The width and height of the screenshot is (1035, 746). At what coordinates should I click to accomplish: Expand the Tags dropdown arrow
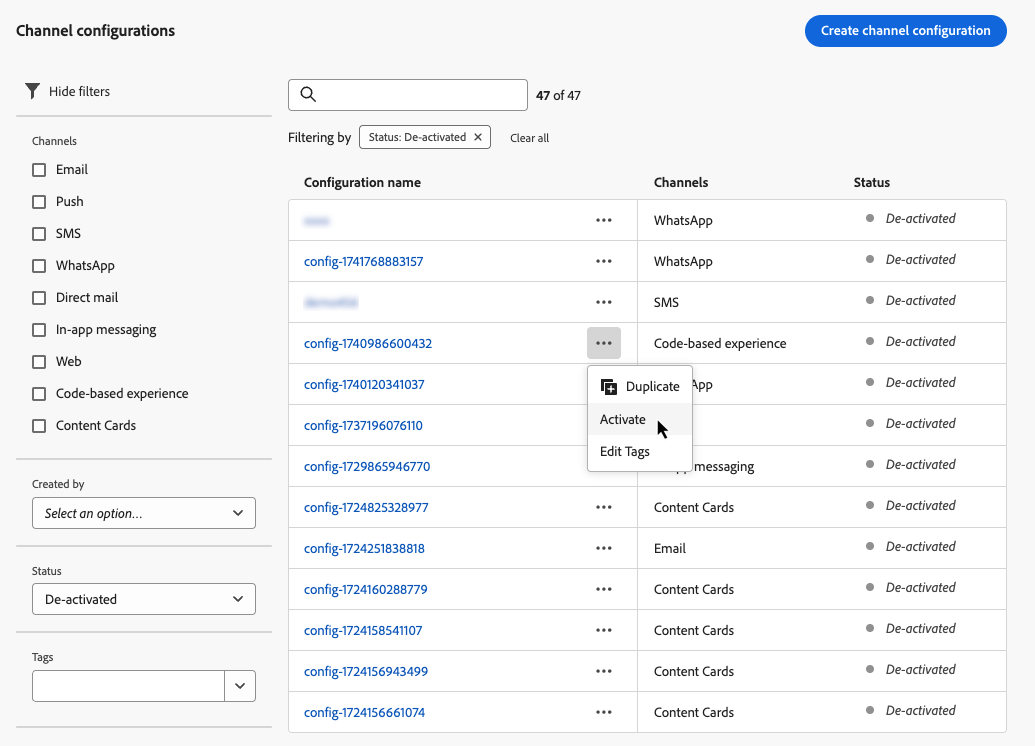tap(240, 686)
